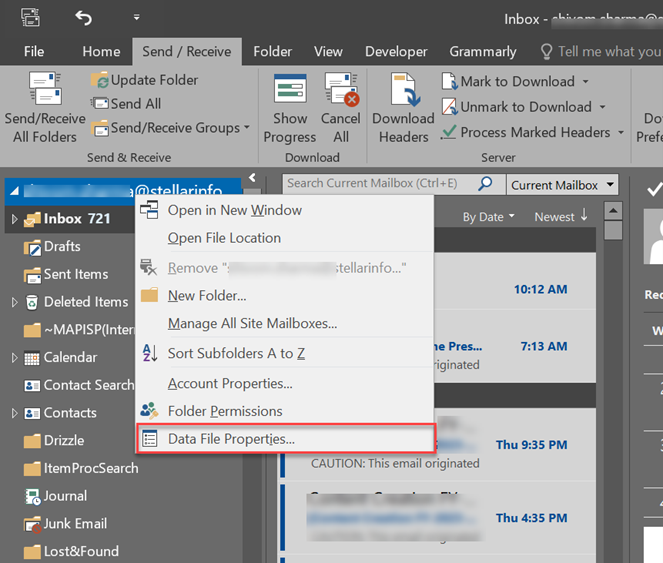Open the 10:12 AM message

tap(514, 281)
